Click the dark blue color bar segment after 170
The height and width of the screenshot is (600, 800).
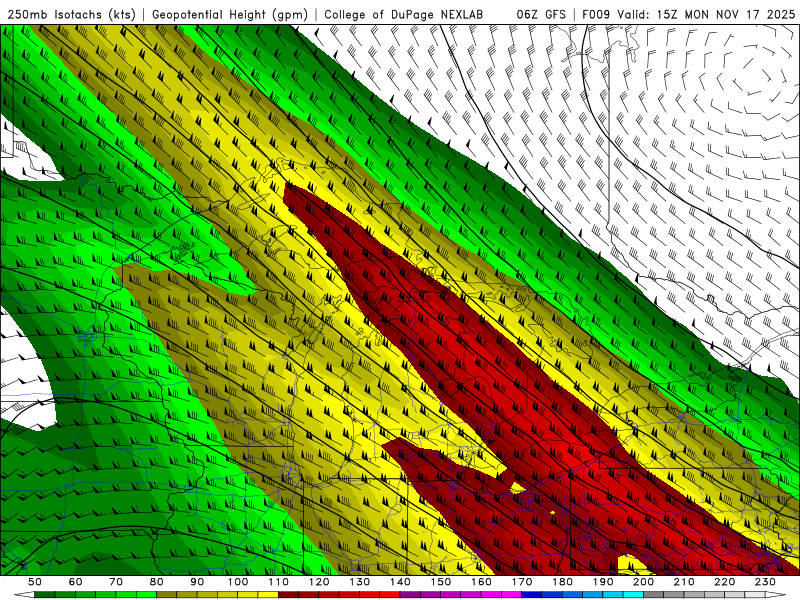(x=532, y=594)
